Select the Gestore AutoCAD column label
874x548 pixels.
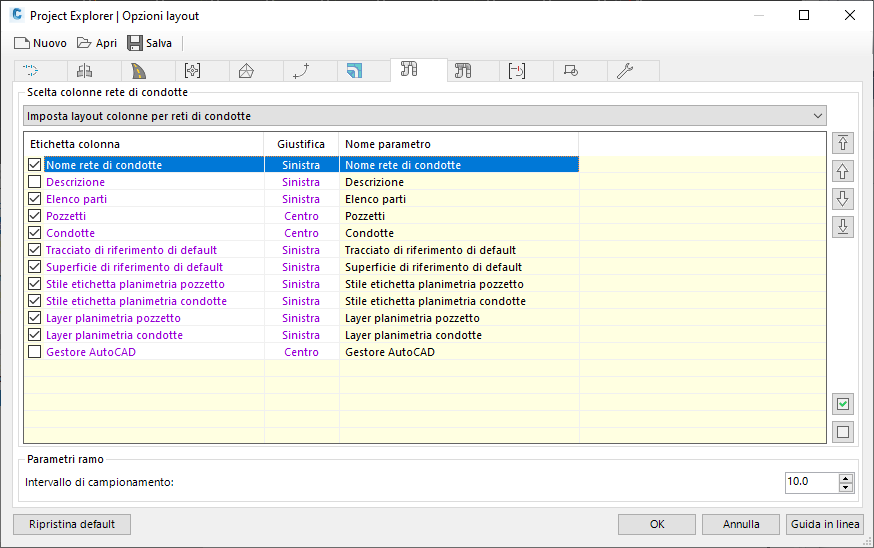91,352
